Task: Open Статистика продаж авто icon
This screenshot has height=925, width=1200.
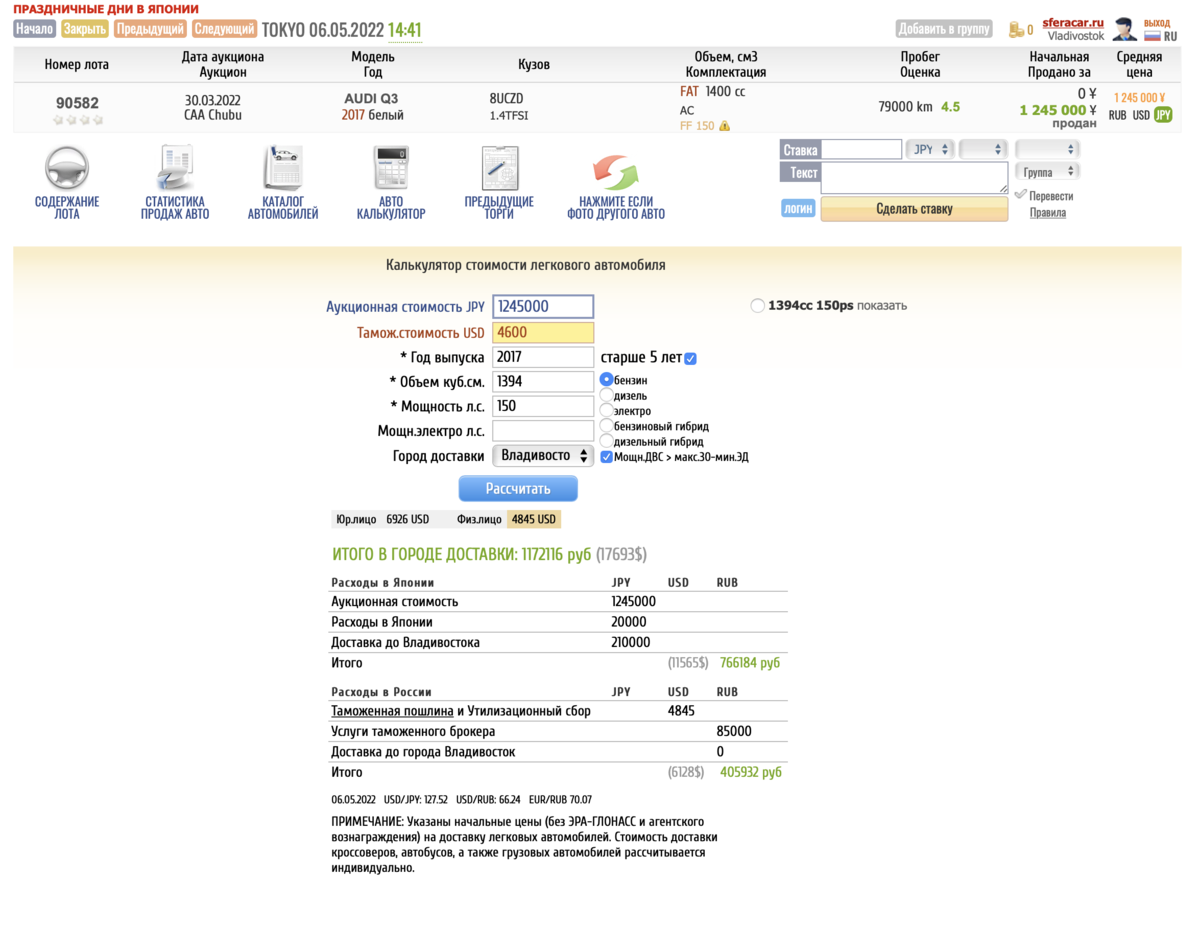Action: 175,168
